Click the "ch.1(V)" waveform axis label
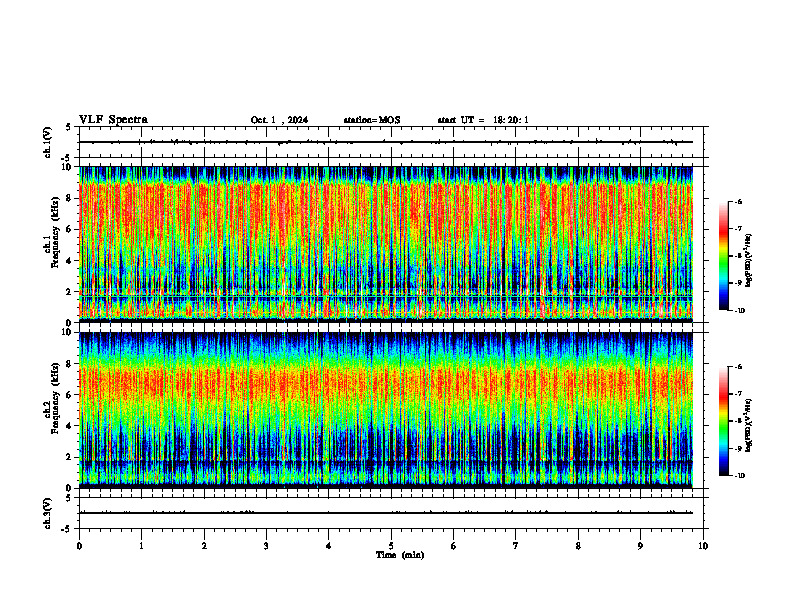Image resolution: width=792 pixels, height=612 pixels. pyautogui.click(x=48, y=142)
